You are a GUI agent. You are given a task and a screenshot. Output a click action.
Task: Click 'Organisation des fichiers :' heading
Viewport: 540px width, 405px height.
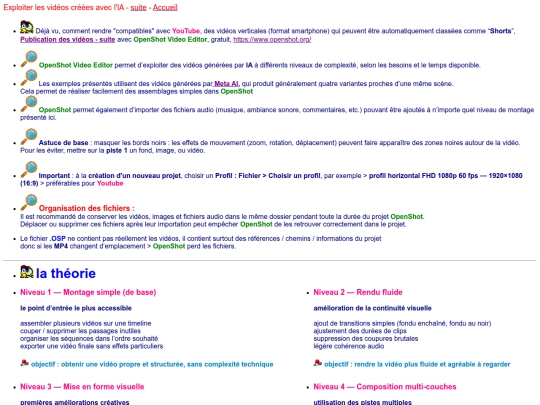[86, 208]
